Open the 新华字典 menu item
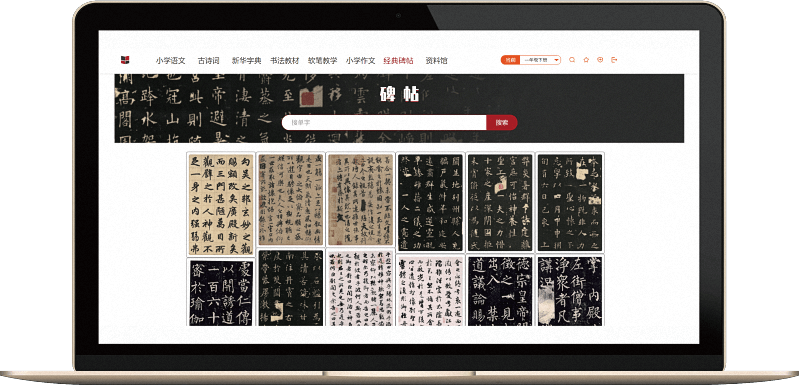 (246, 61)
